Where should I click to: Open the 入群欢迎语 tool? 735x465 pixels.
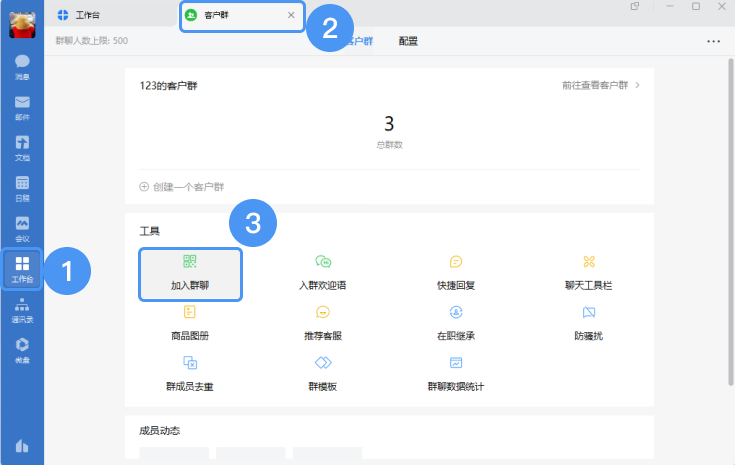(323, 272)
